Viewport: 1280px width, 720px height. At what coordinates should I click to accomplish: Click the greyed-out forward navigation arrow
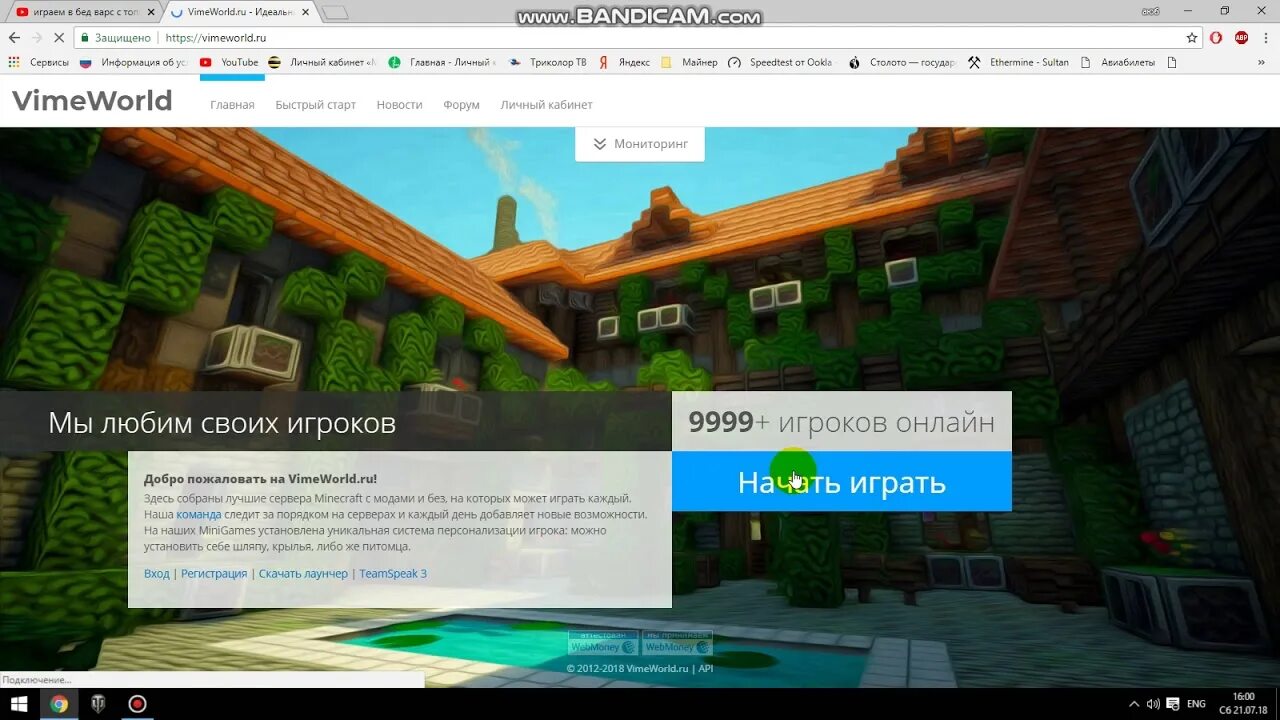tap(36, 38)
